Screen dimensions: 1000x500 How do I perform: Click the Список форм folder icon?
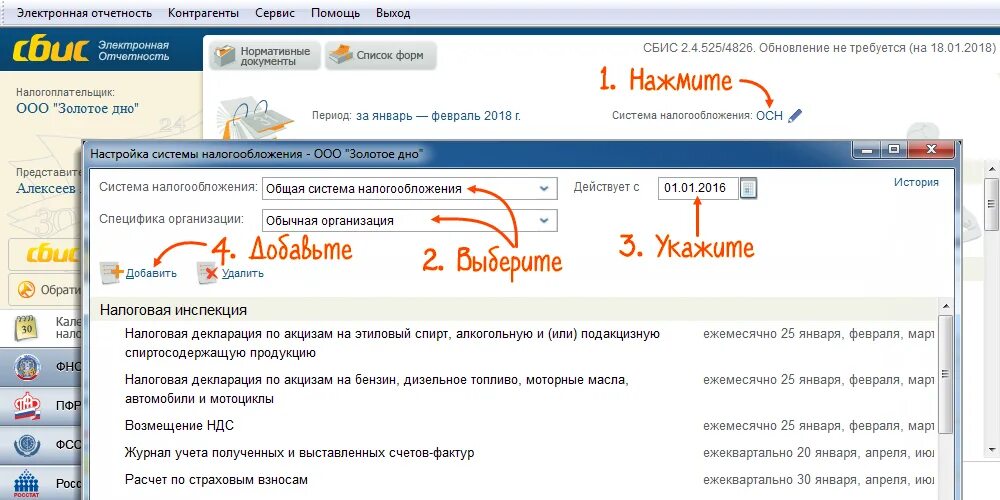coord(340,56)
